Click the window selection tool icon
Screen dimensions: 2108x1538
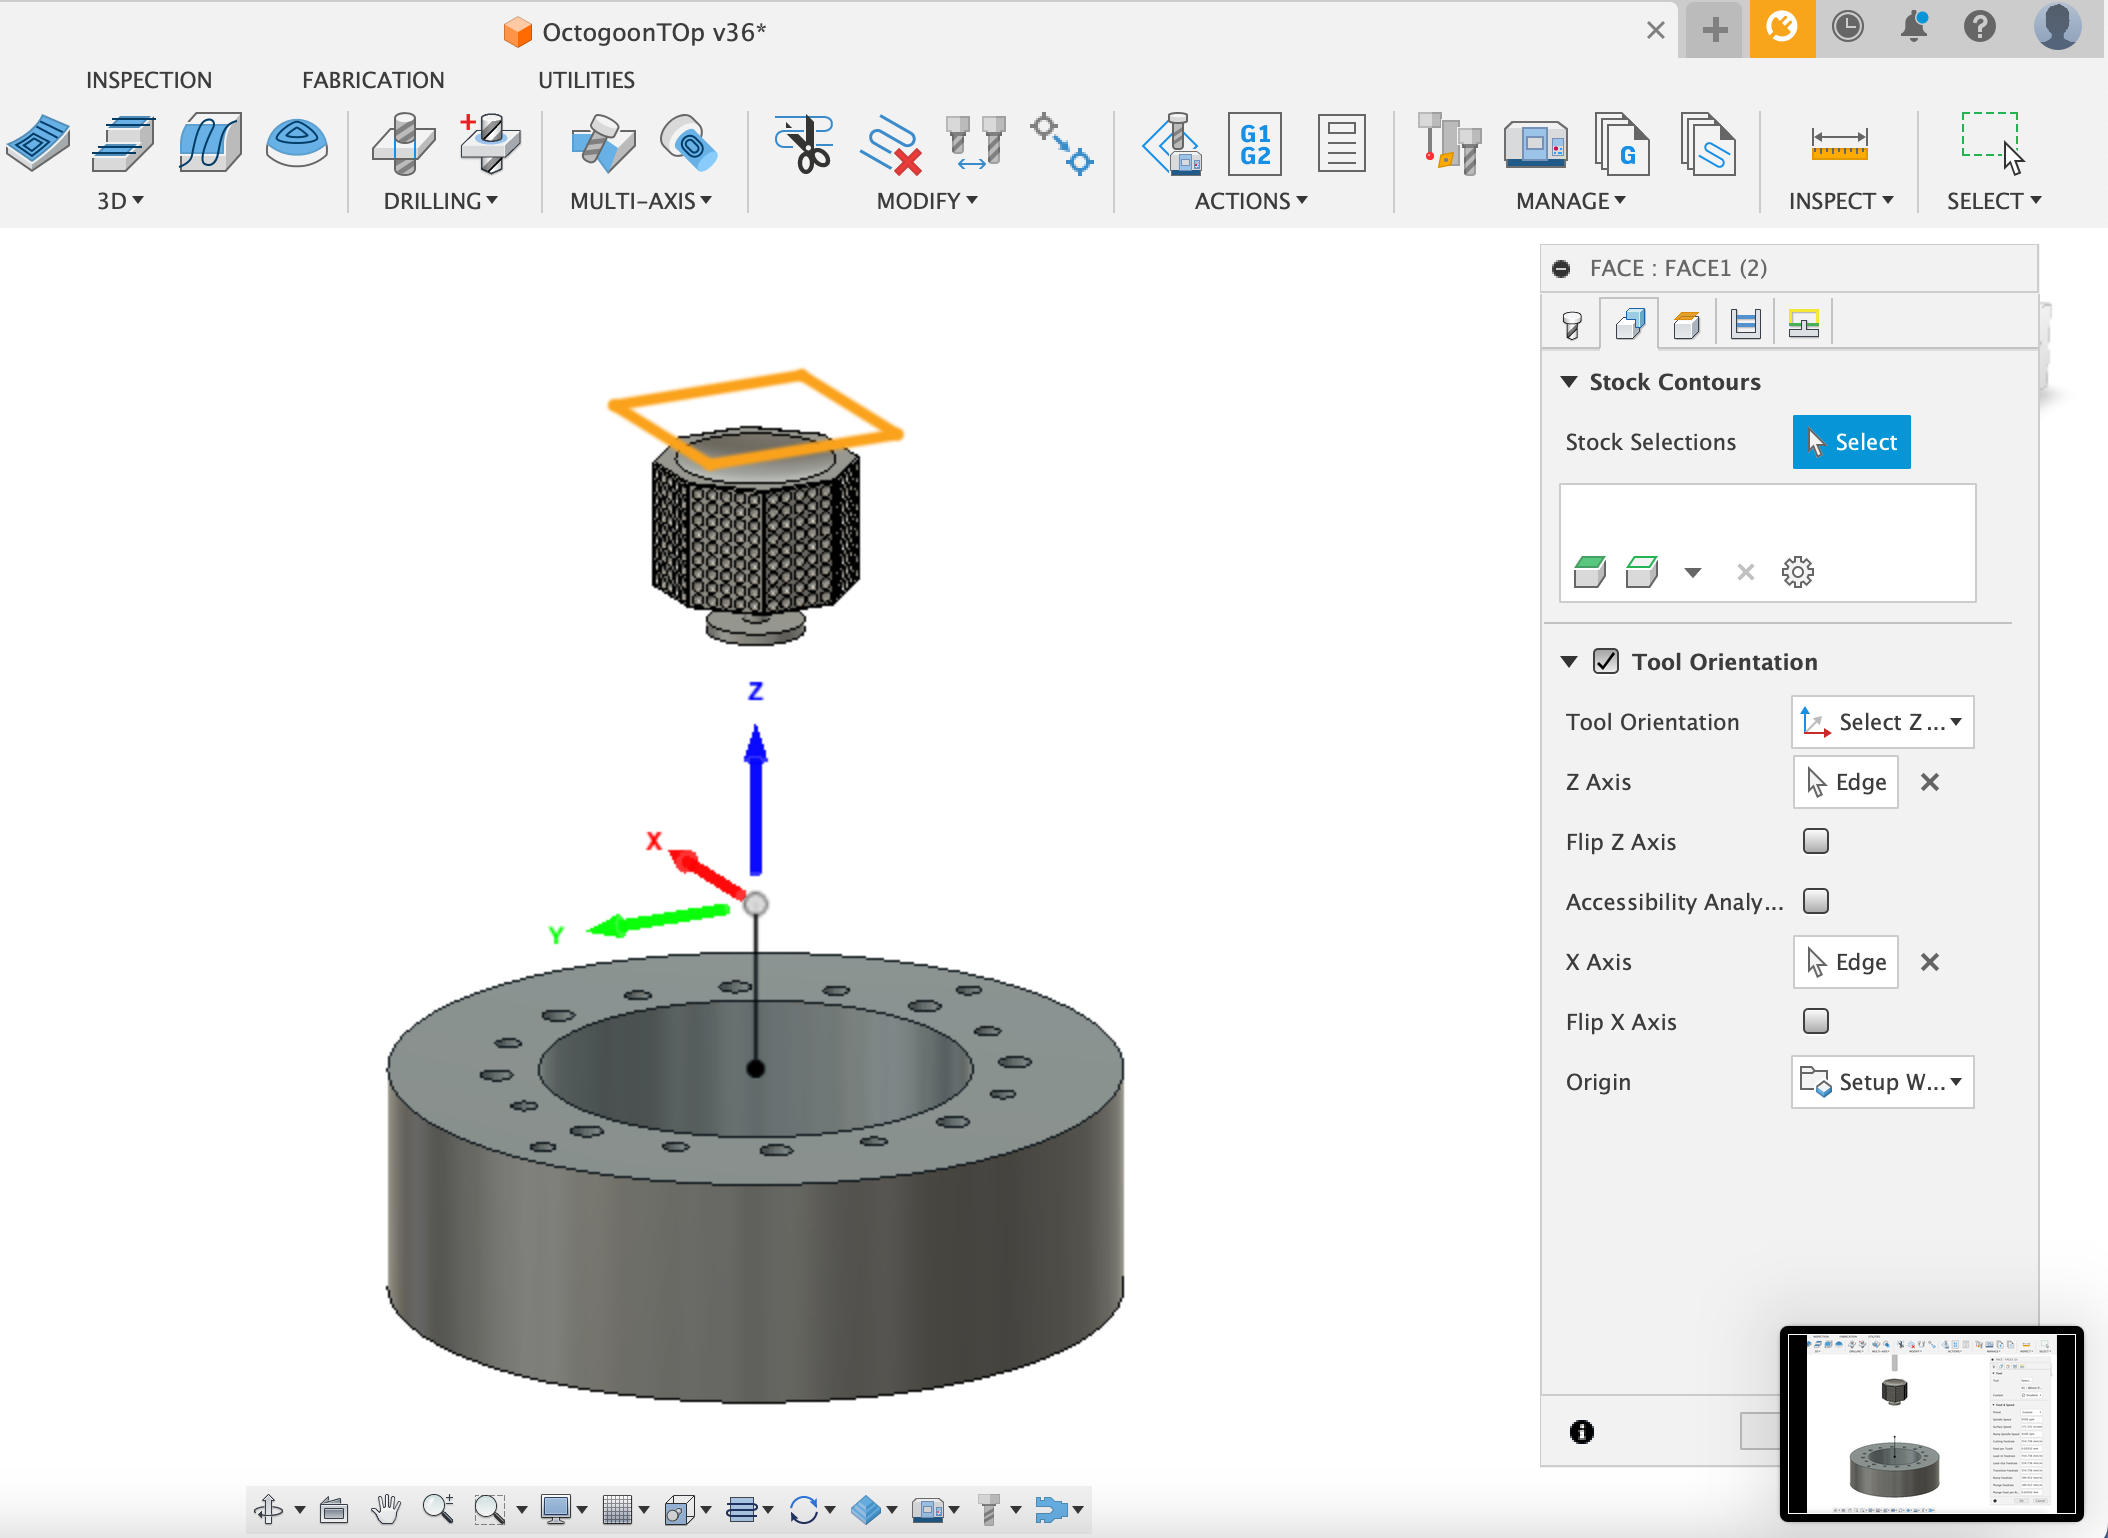click(1992, 143)
